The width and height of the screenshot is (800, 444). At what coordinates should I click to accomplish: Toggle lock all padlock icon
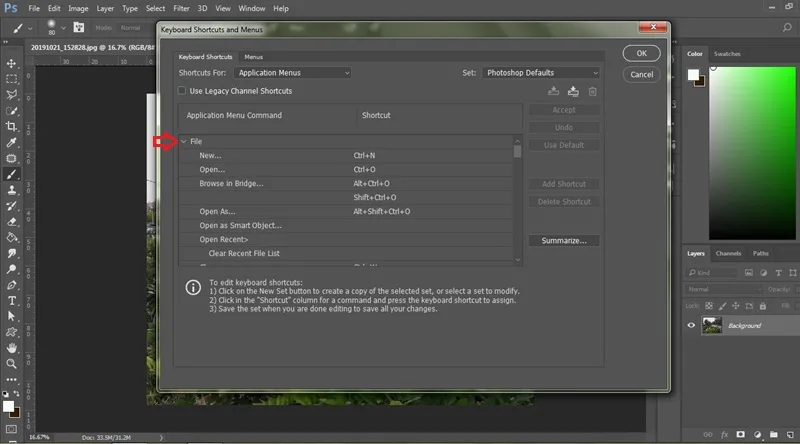click(x=763, y=306)
